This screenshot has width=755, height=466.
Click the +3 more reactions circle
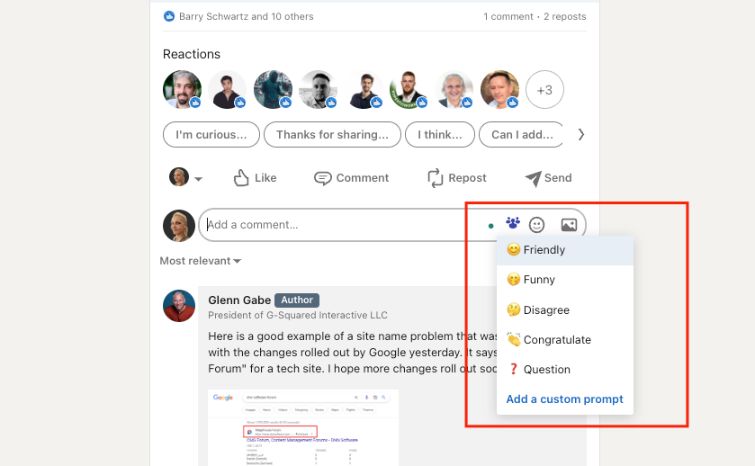pyautogui.click(x=544, y=90)
